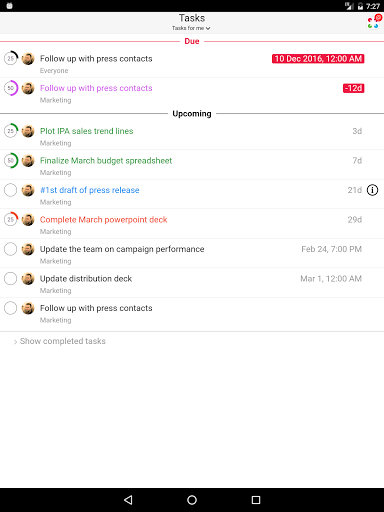The width and height of the screenshot is (384, 512).
Task: Check off Update the team on campaign performance
Action: pyautogui.click(x=10, y=249)
